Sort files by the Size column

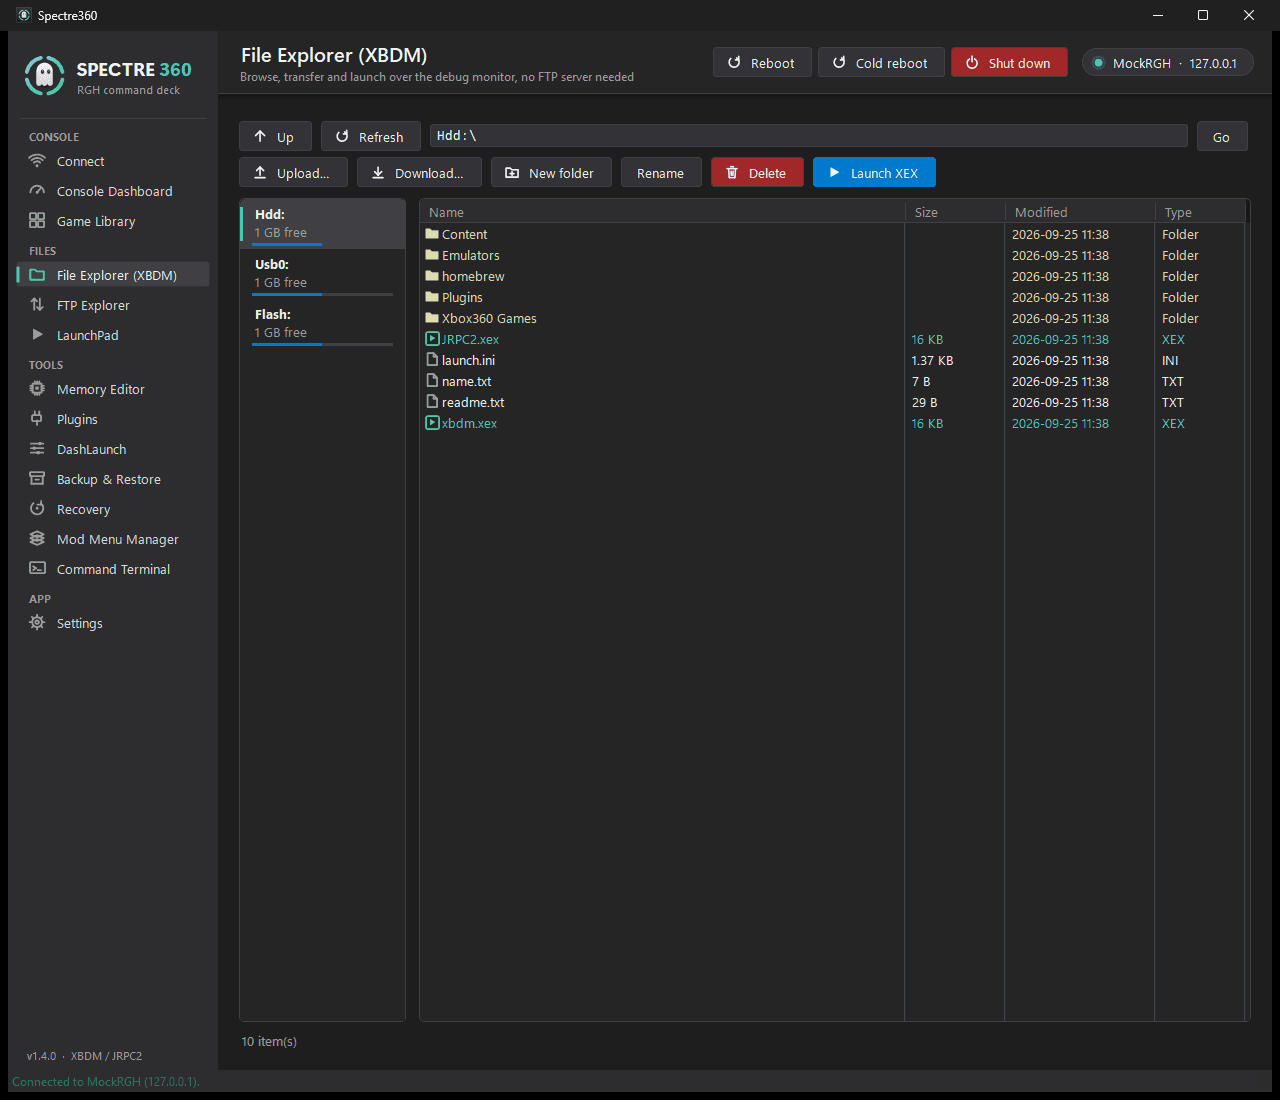[955, 212]
